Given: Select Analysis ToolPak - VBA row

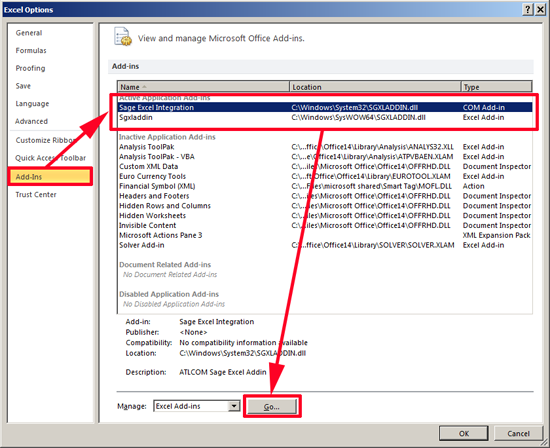Looking at the screenshot, I should click(325, 157).
